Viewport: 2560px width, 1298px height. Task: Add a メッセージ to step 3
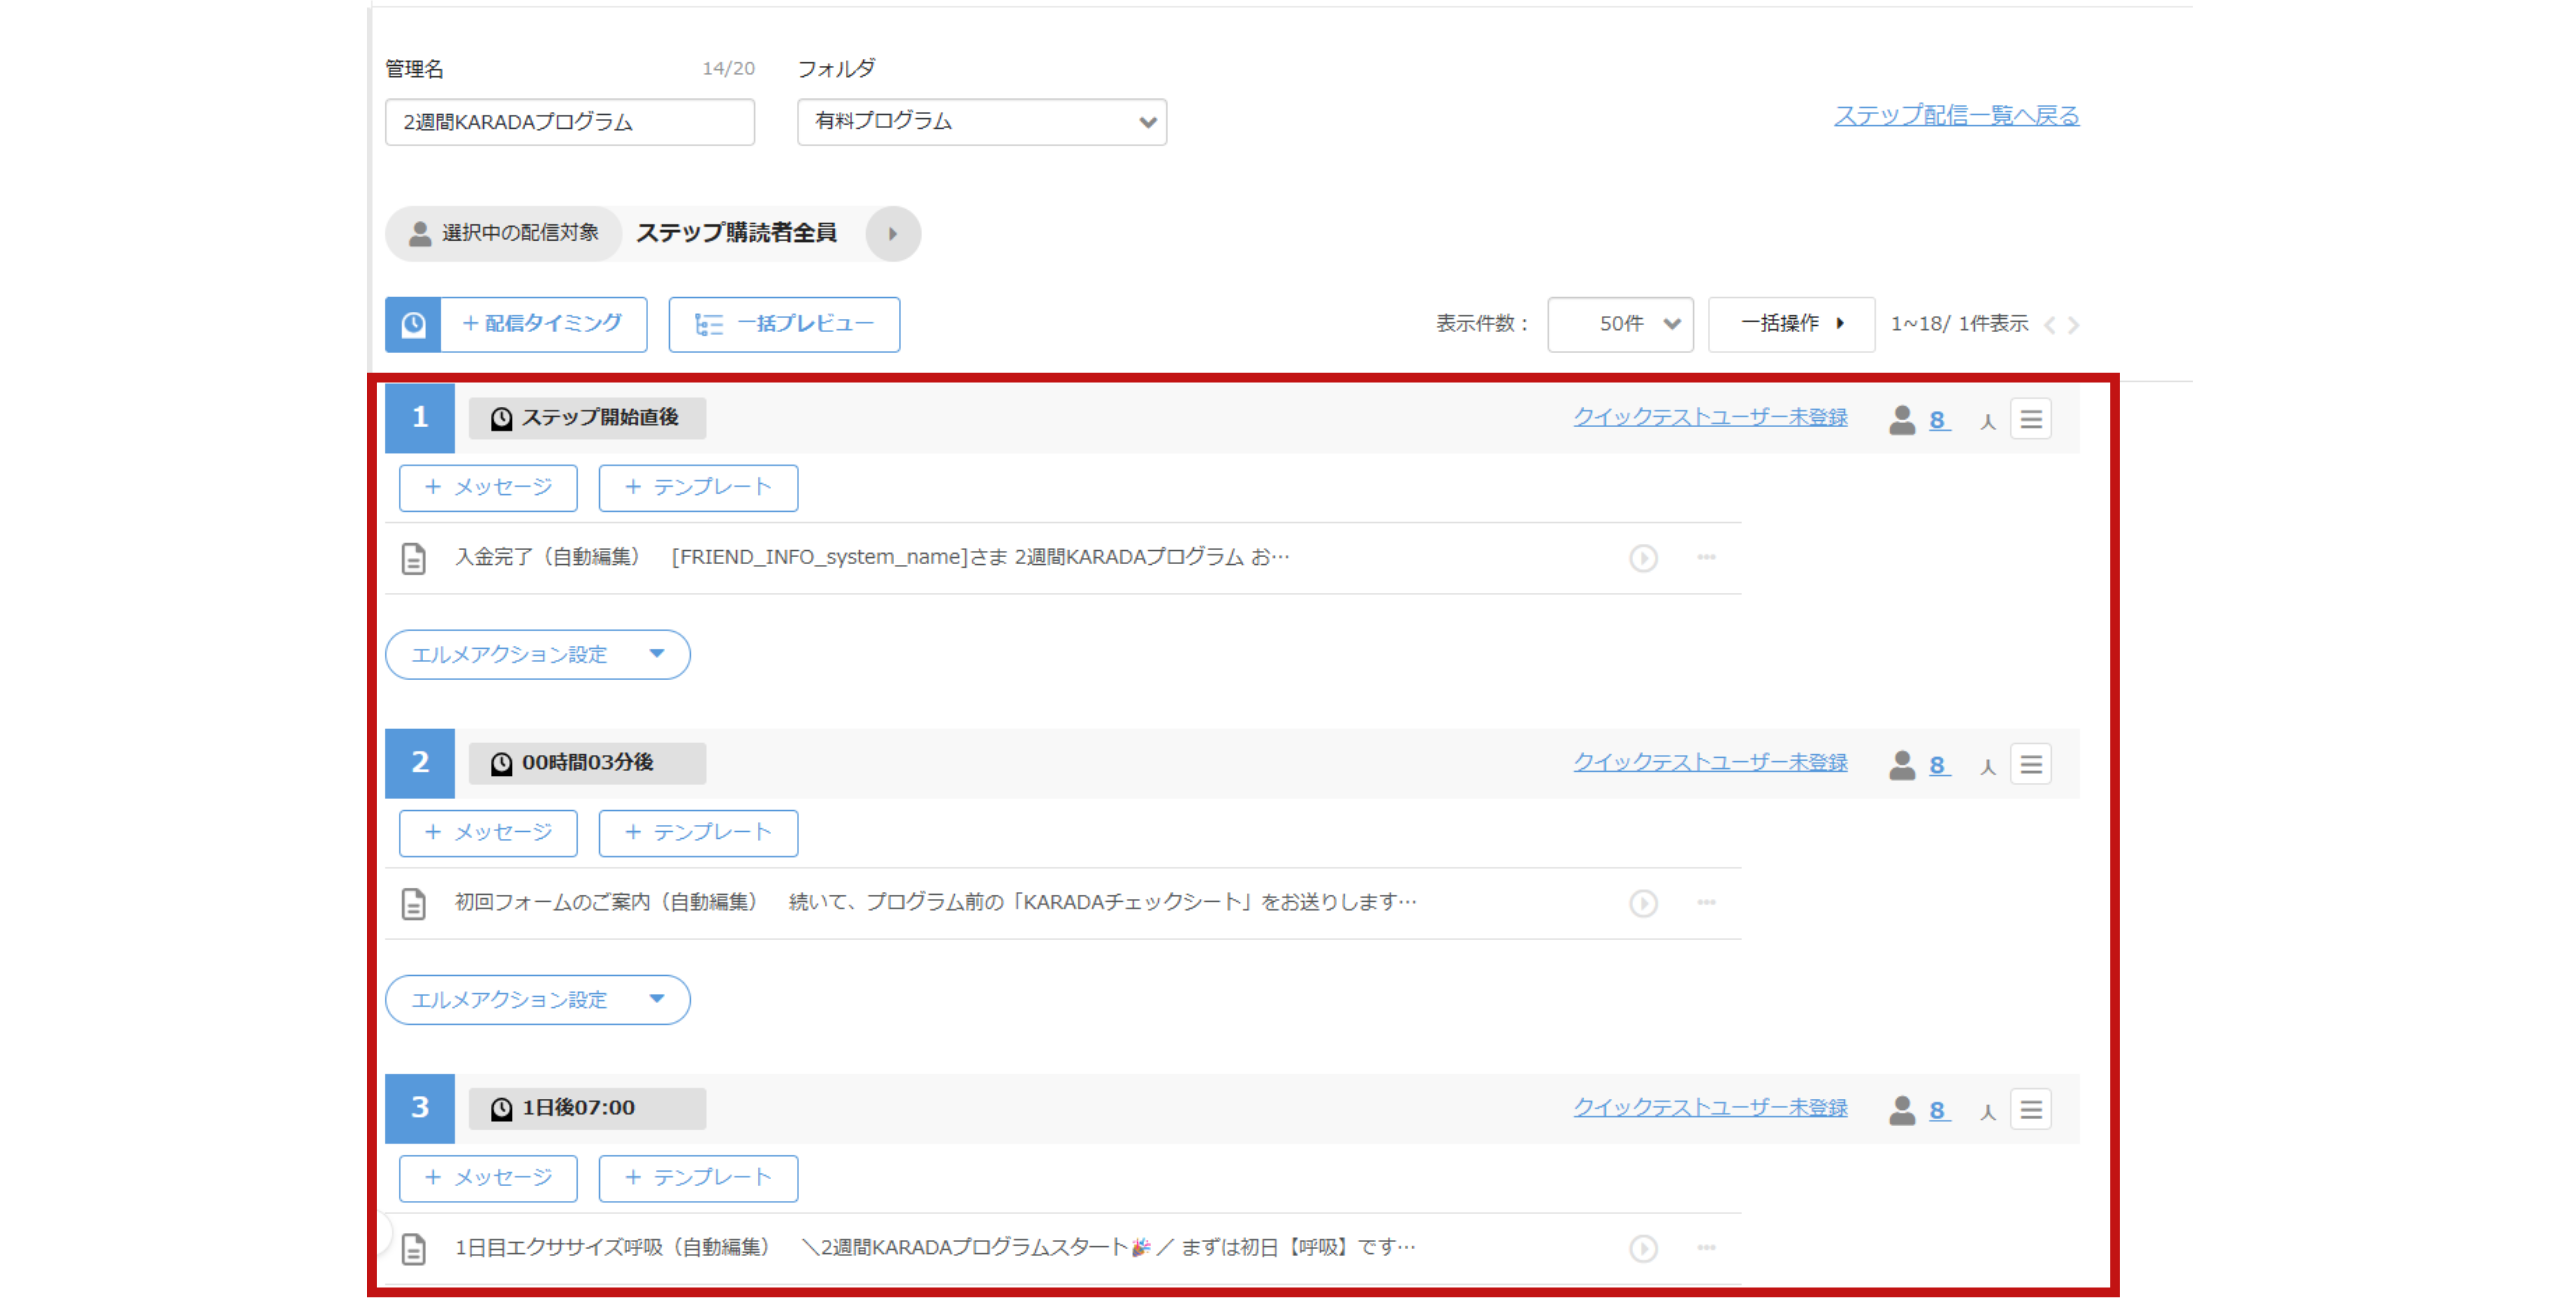[488, 1178]
